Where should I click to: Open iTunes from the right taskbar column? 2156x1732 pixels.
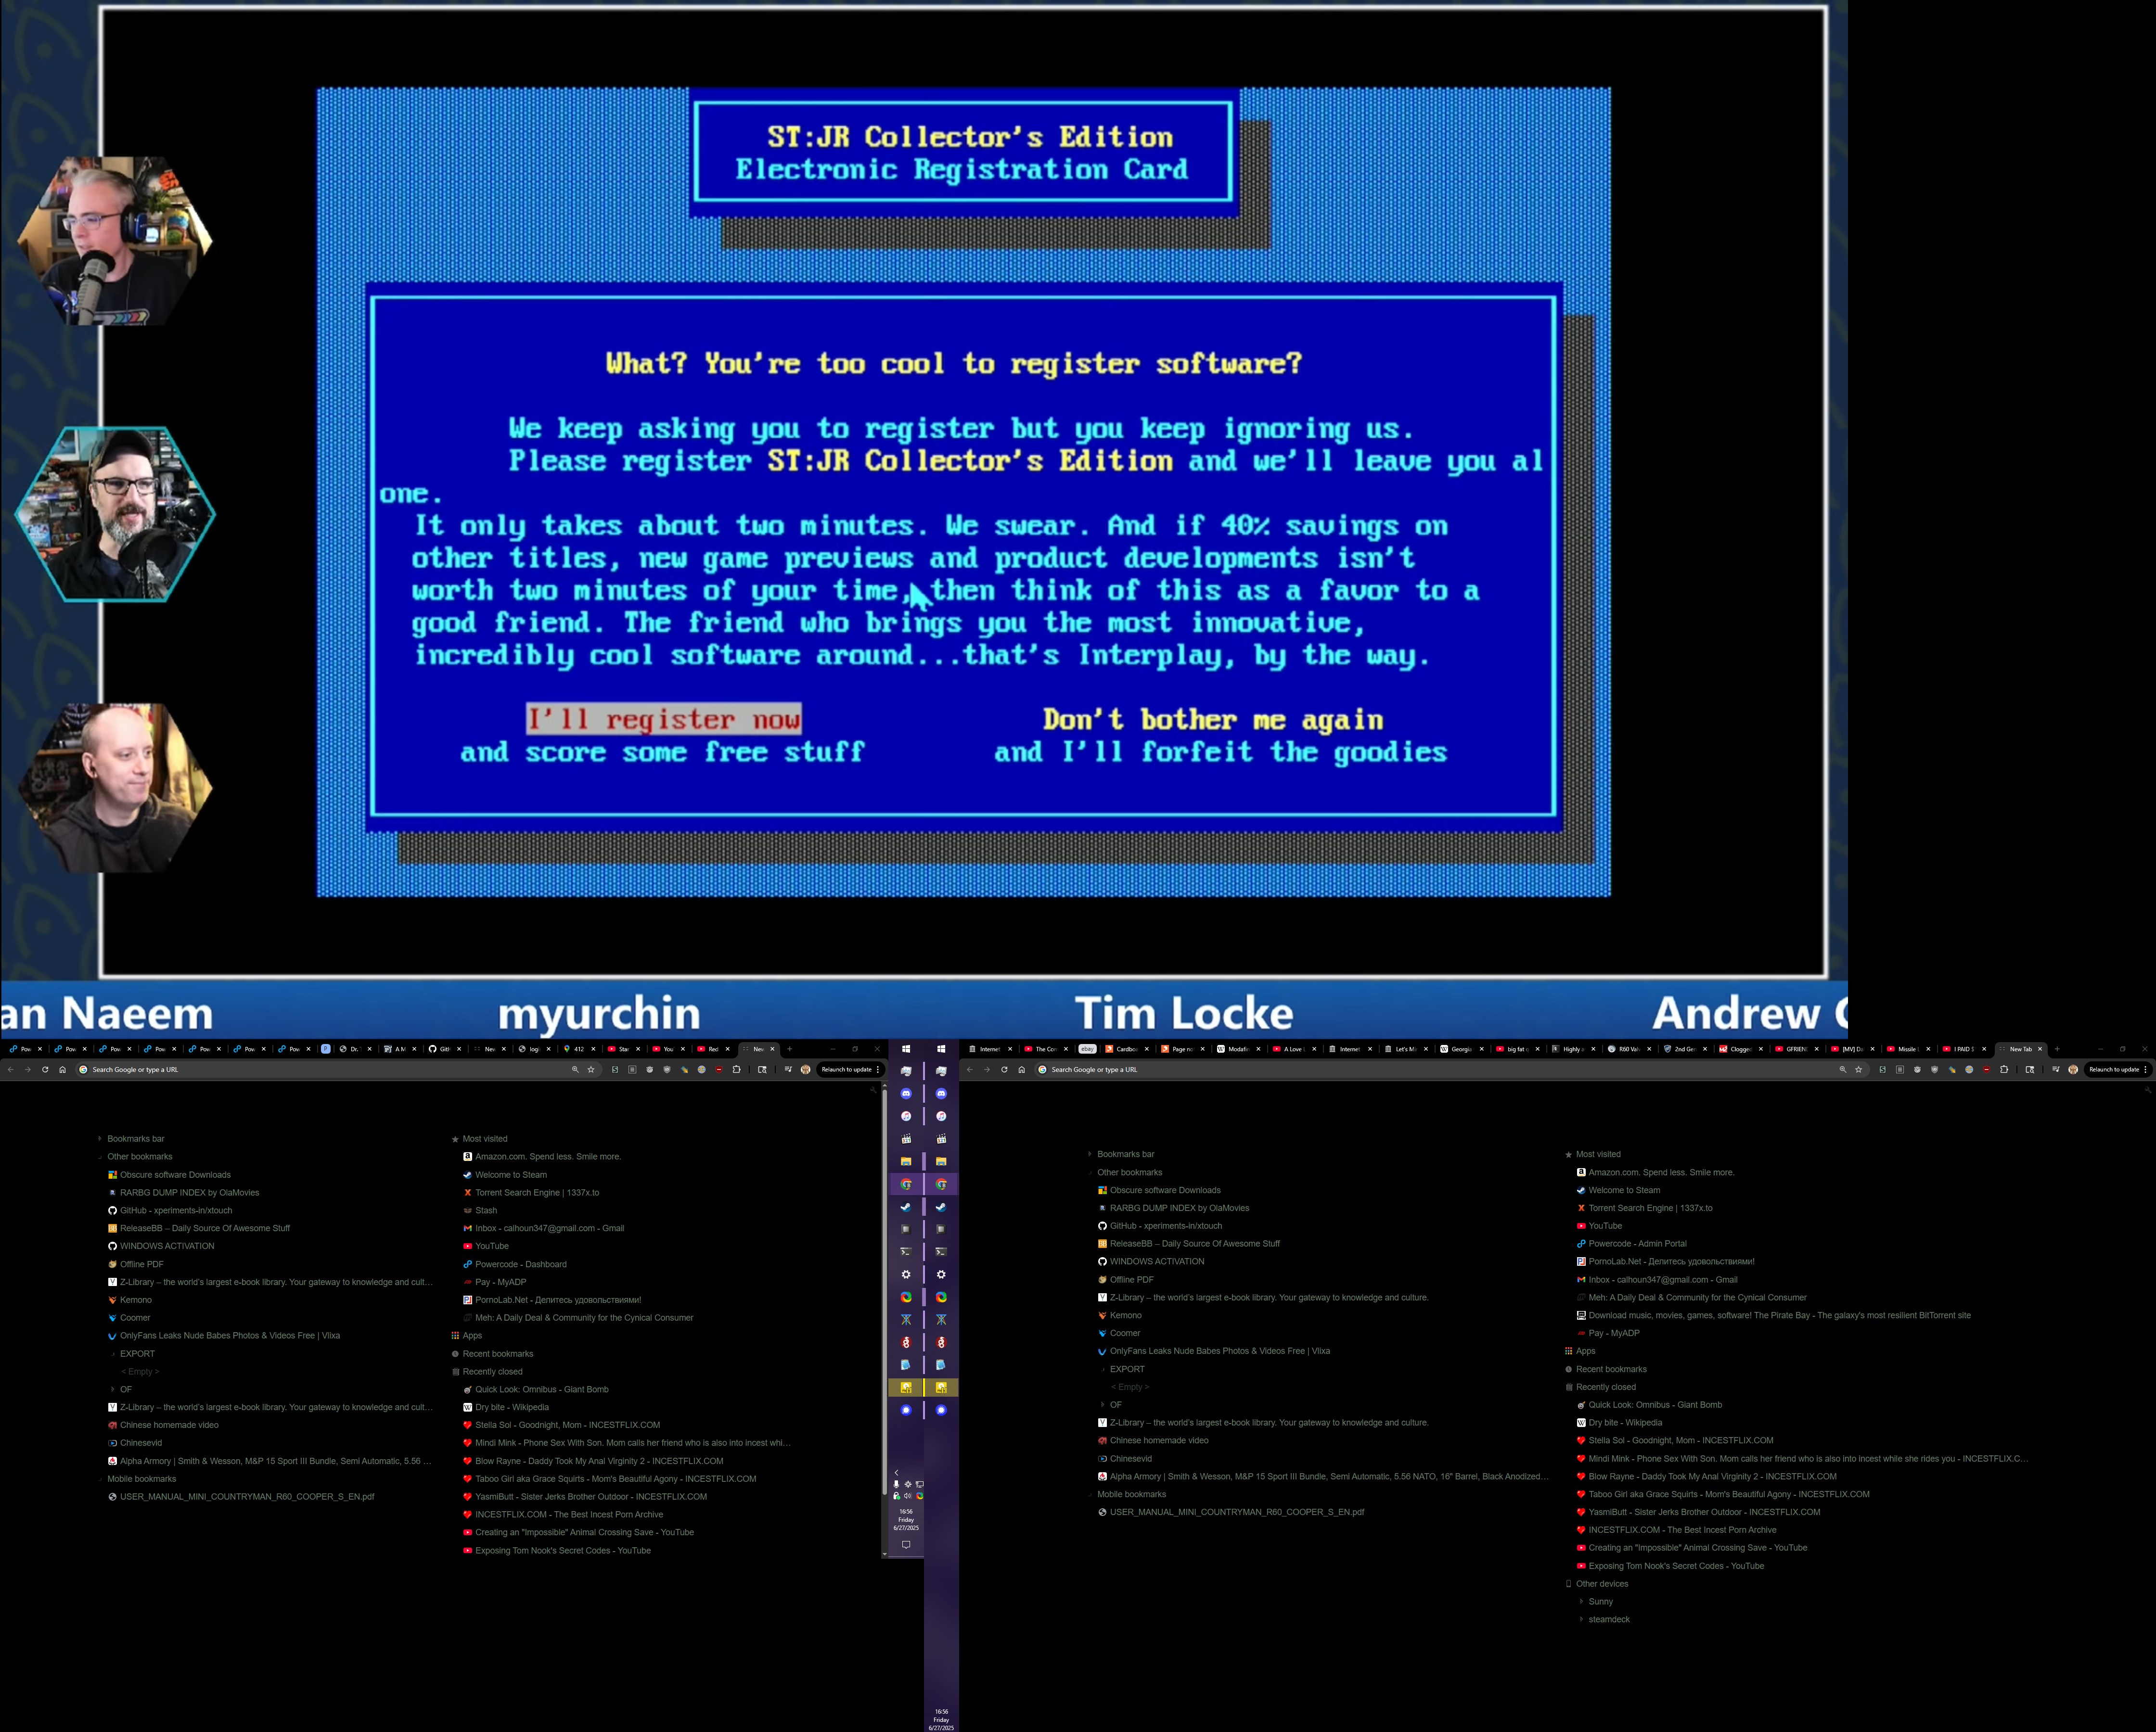click(x=941, y=1116)
